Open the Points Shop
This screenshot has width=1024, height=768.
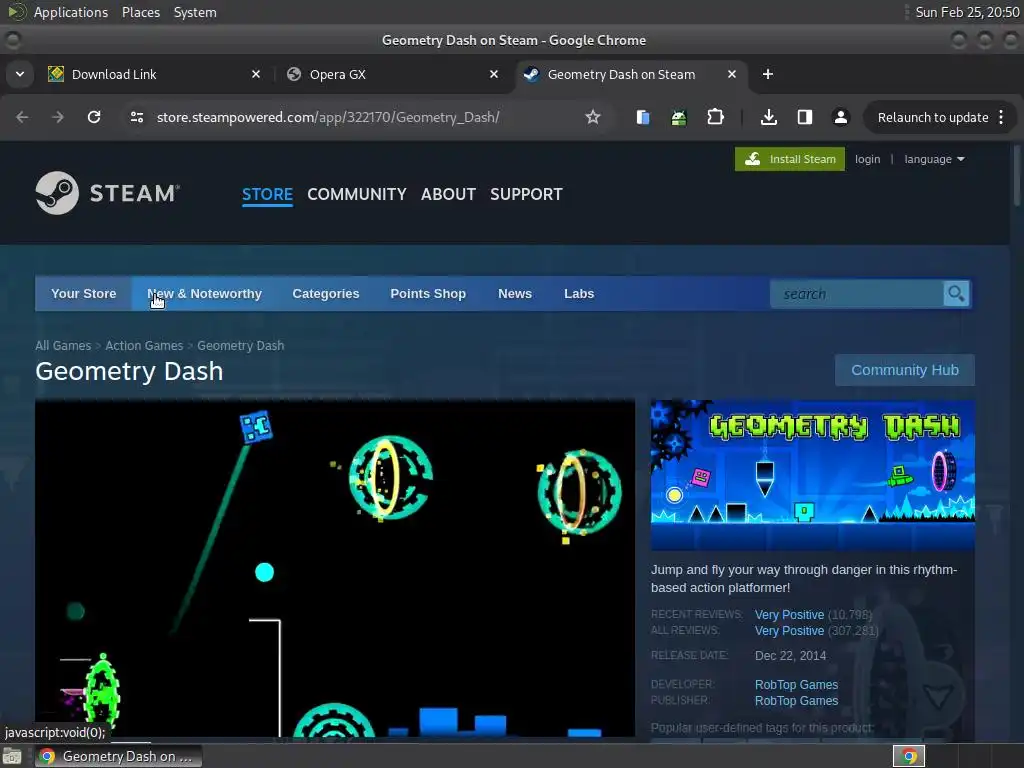tap(428, 293)
